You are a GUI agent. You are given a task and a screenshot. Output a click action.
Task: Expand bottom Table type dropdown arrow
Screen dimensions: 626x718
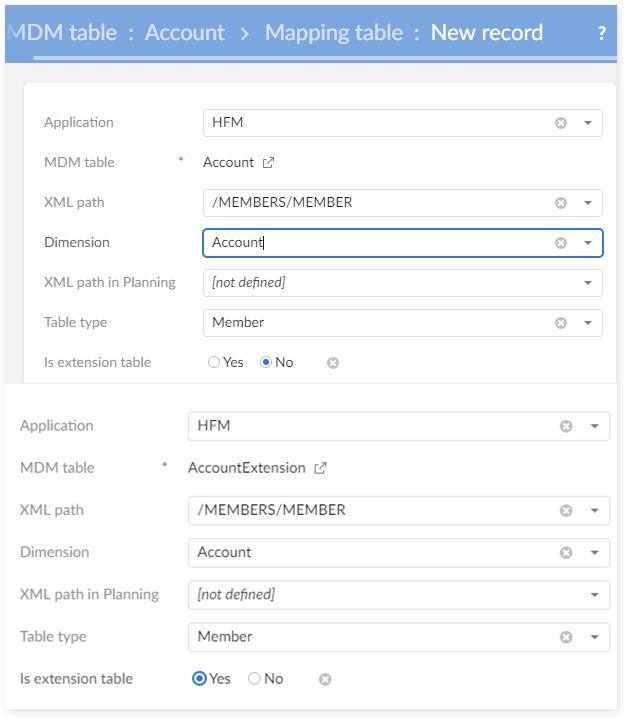pyautogui.click(x=593, y=637)
